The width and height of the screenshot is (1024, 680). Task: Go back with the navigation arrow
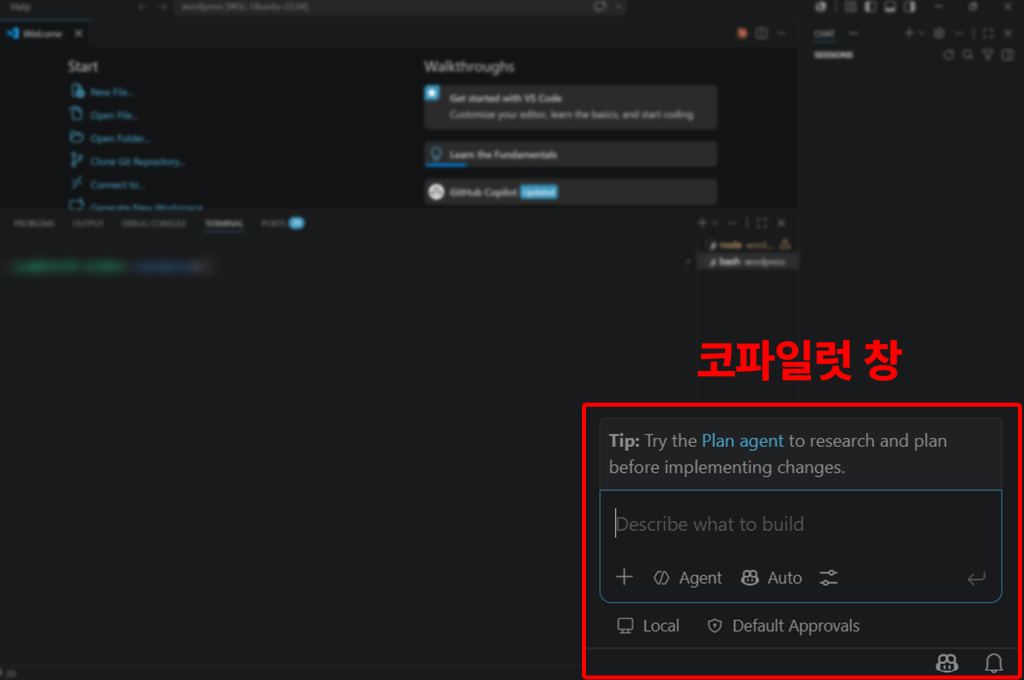tap(142, 7)
